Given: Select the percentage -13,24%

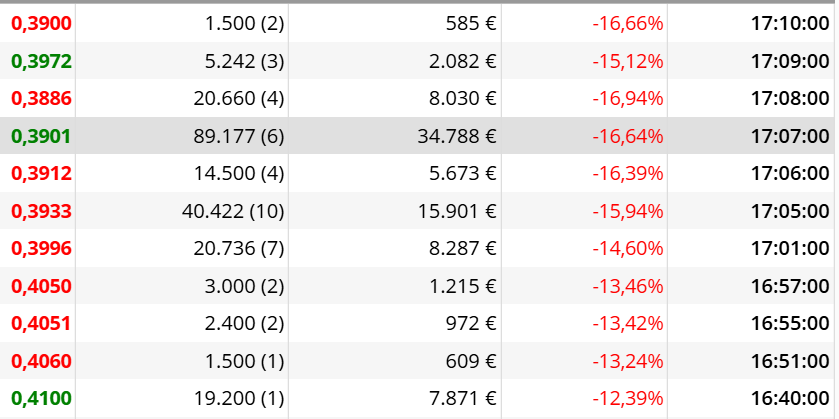Looking at the screenshot, I should coord(628,361).
